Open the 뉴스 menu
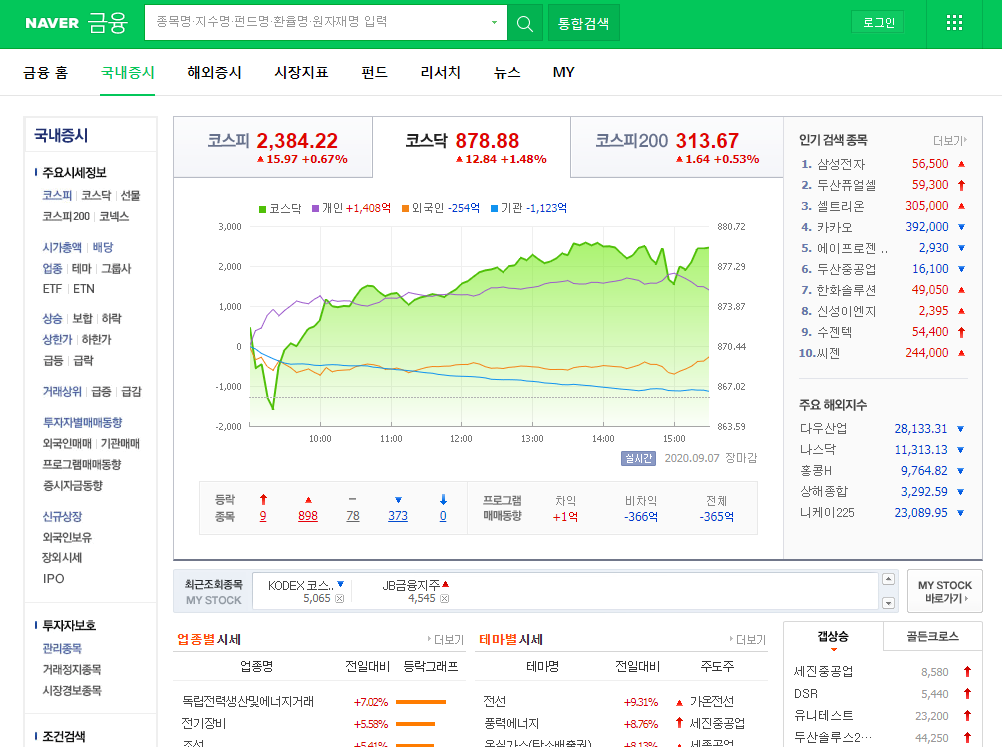Viewport: 1002px width, 747px height. coord(507,73)
